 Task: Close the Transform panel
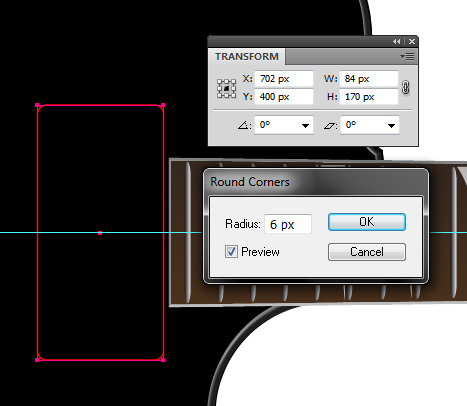412,42
